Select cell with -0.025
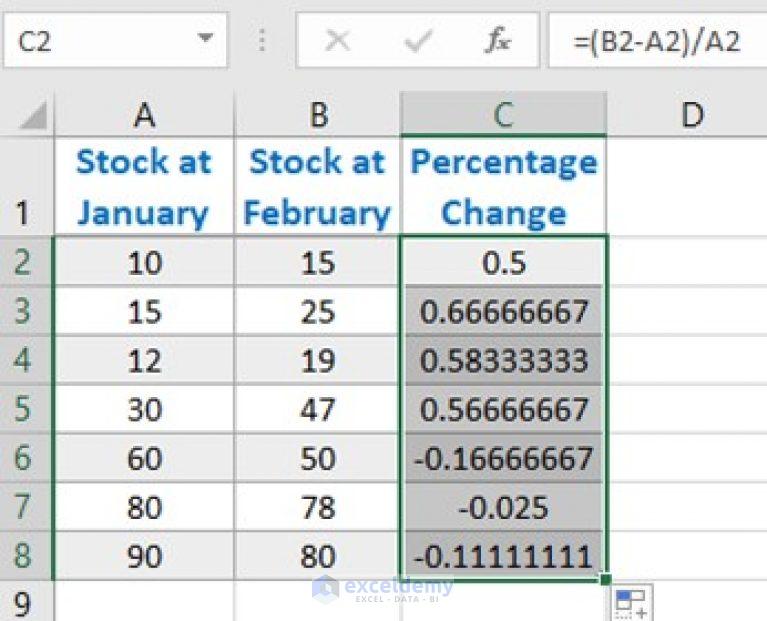767x621 pixels. (503, 507)
